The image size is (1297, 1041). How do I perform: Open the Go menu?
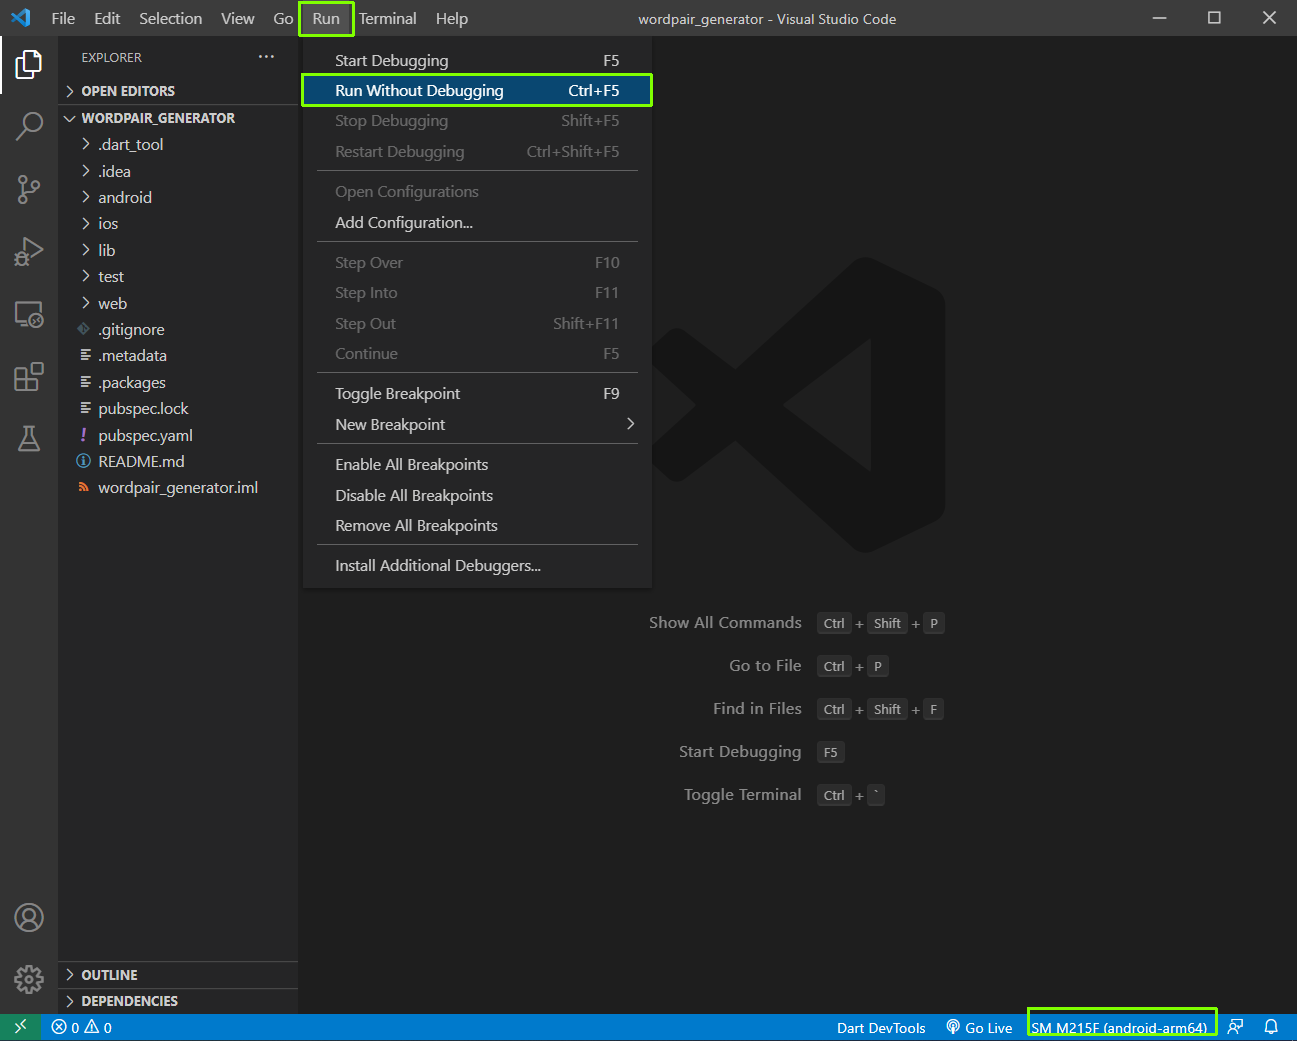click(283, 18)
